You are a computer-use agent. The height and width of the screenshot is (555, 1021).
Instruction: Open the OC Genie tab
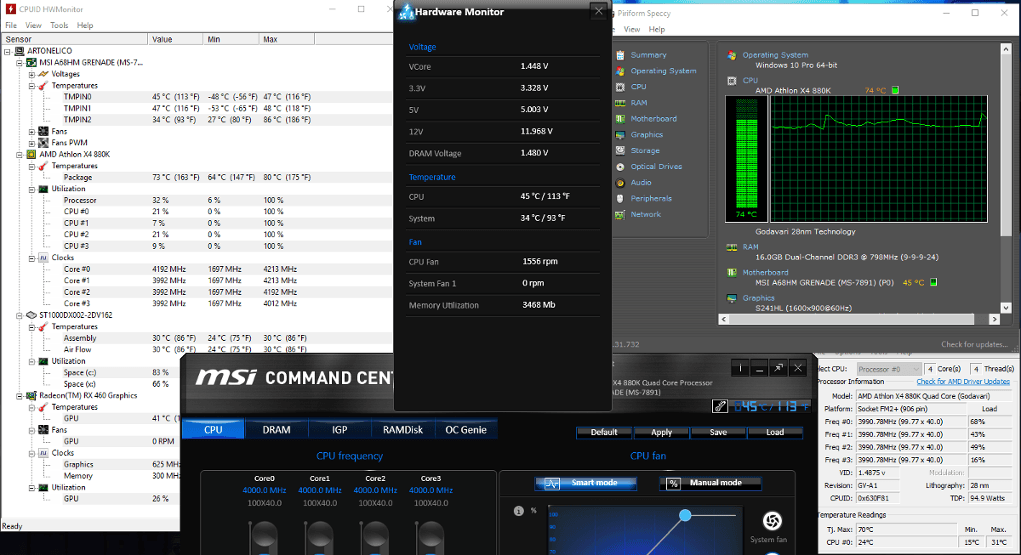(x=466, y=430)
